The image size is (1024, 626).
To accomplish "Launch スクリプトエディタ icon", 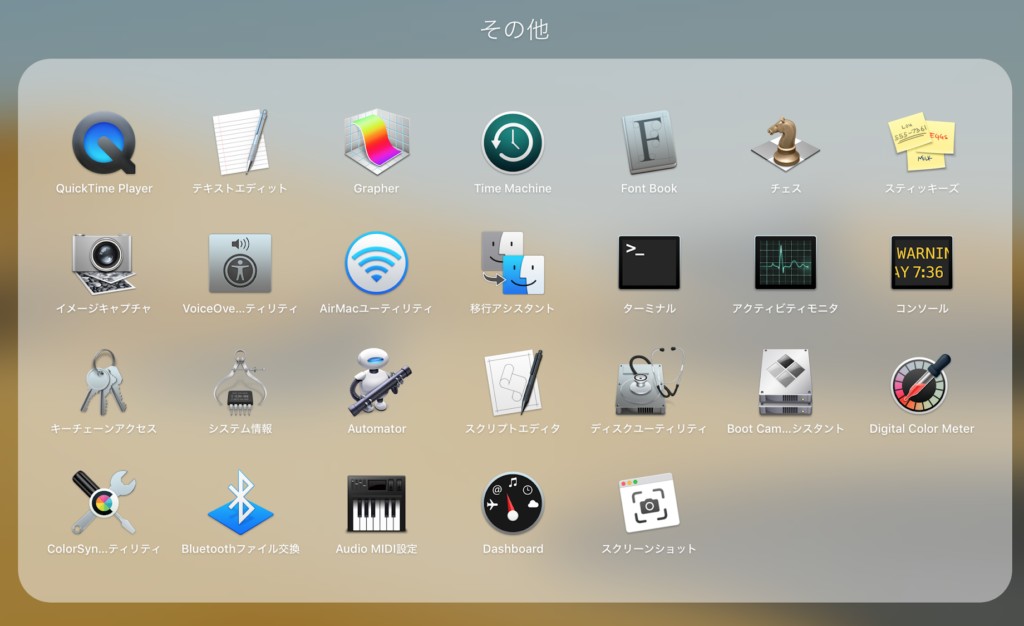I will [513, 383].
